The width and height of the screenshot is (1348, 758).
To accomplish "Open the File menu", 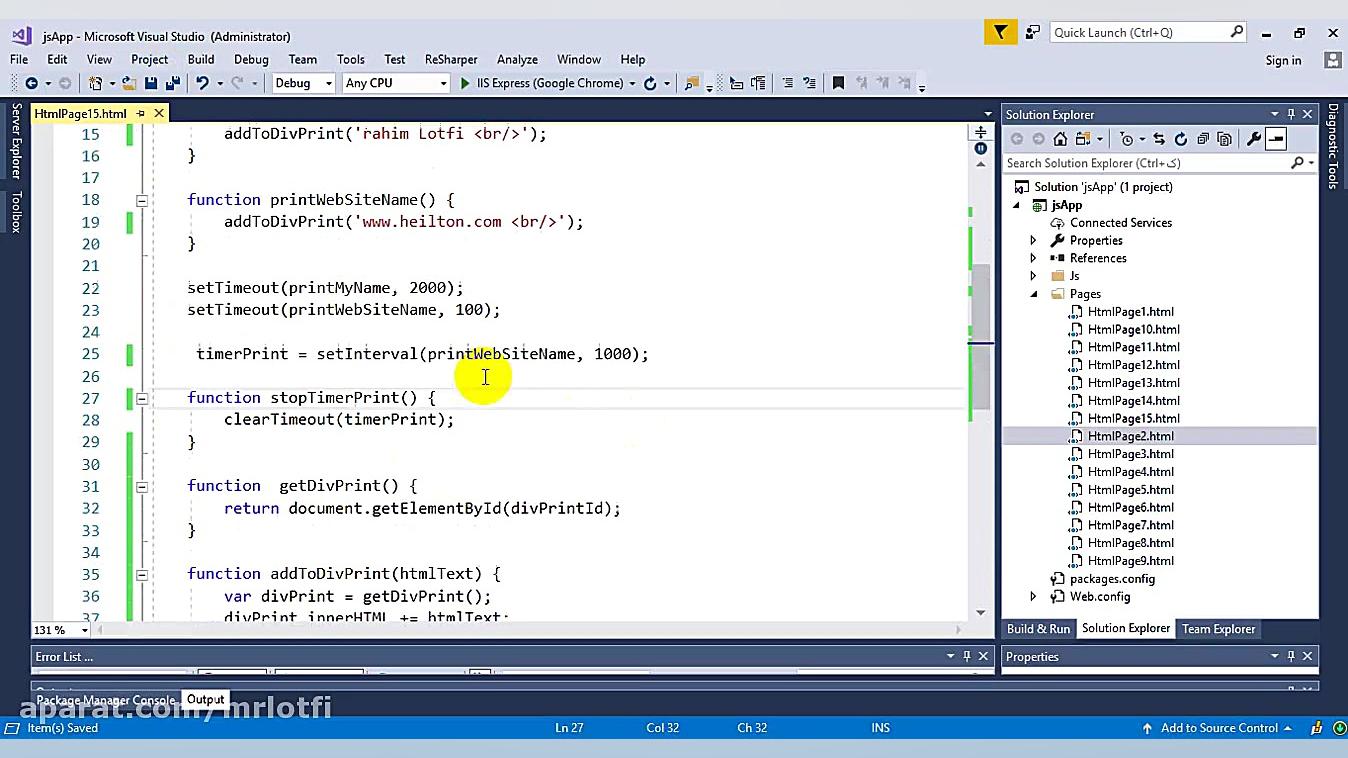I will [x=19, y=60].
